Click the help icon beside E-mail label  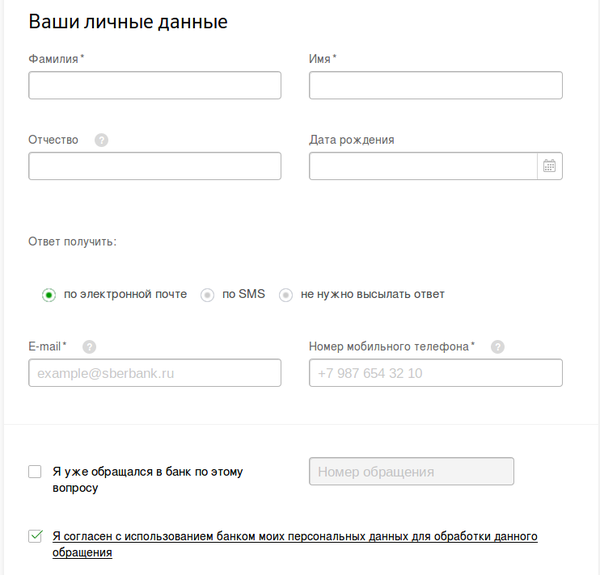(x=89, y=347)
